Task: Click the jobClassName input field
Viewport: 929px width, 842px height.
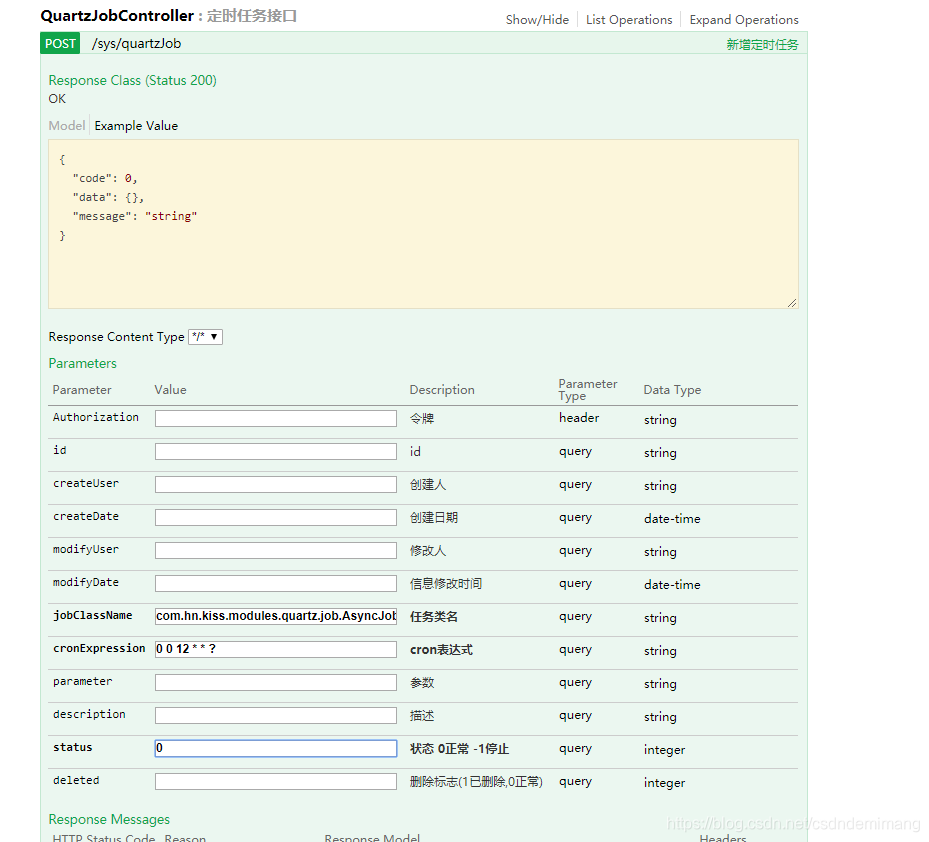Action: [276, 616]
